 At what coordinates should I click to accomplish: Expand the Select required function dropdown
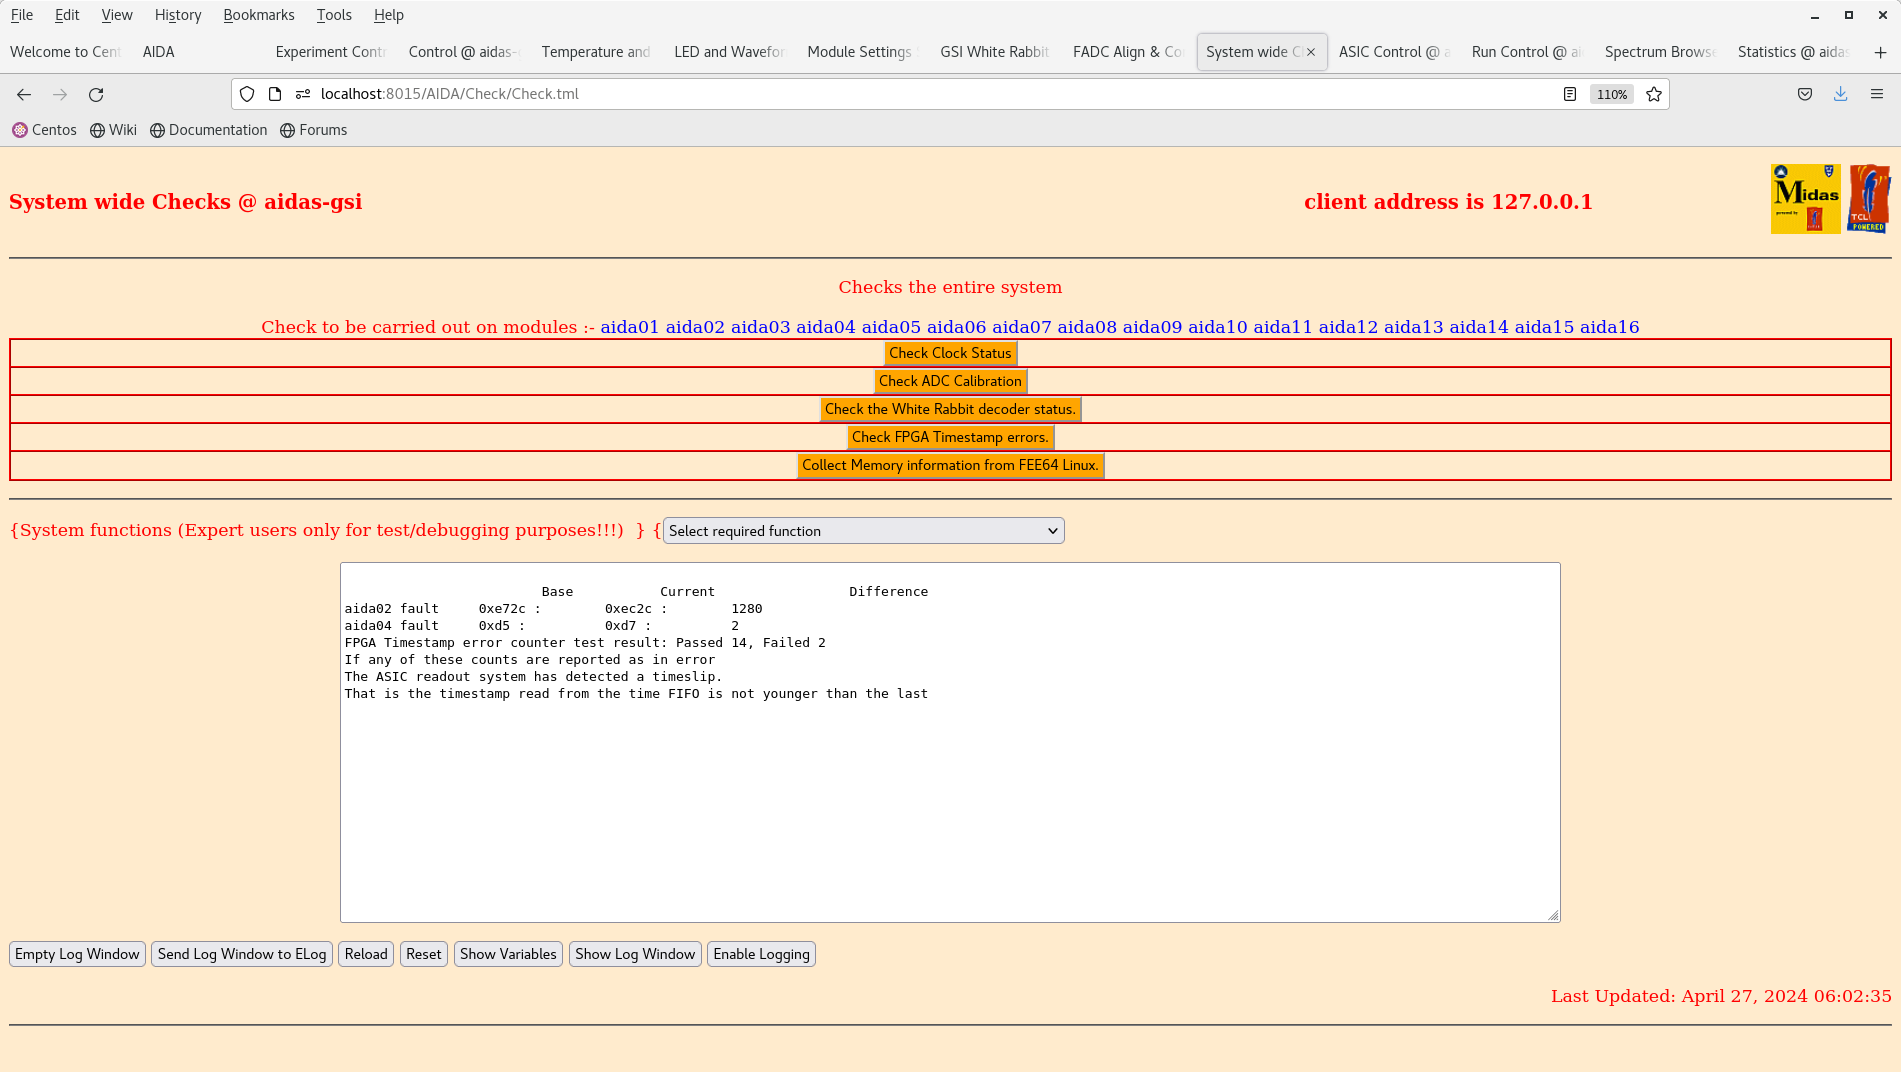(864, 531)
